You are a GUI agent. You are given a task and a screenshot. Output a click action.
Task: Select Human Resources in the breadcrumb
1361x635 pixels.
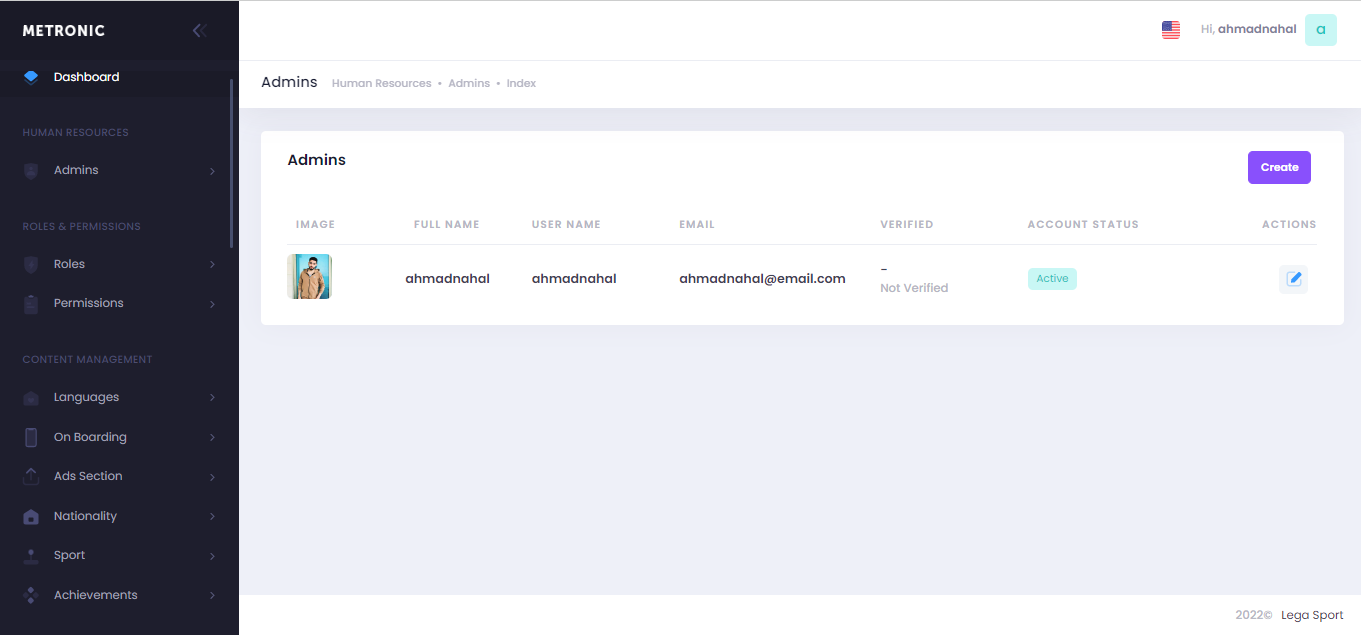pos(381,84)
